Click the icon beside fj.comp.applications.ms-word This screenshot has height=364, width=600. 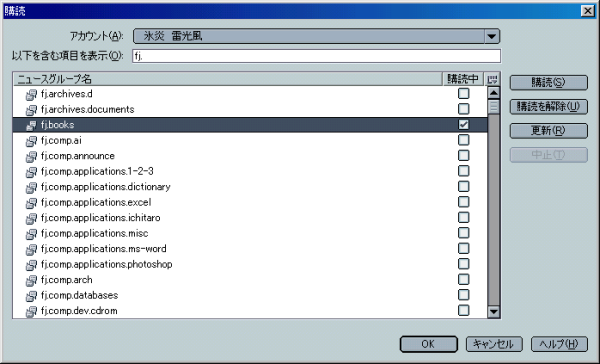[31, 249]
